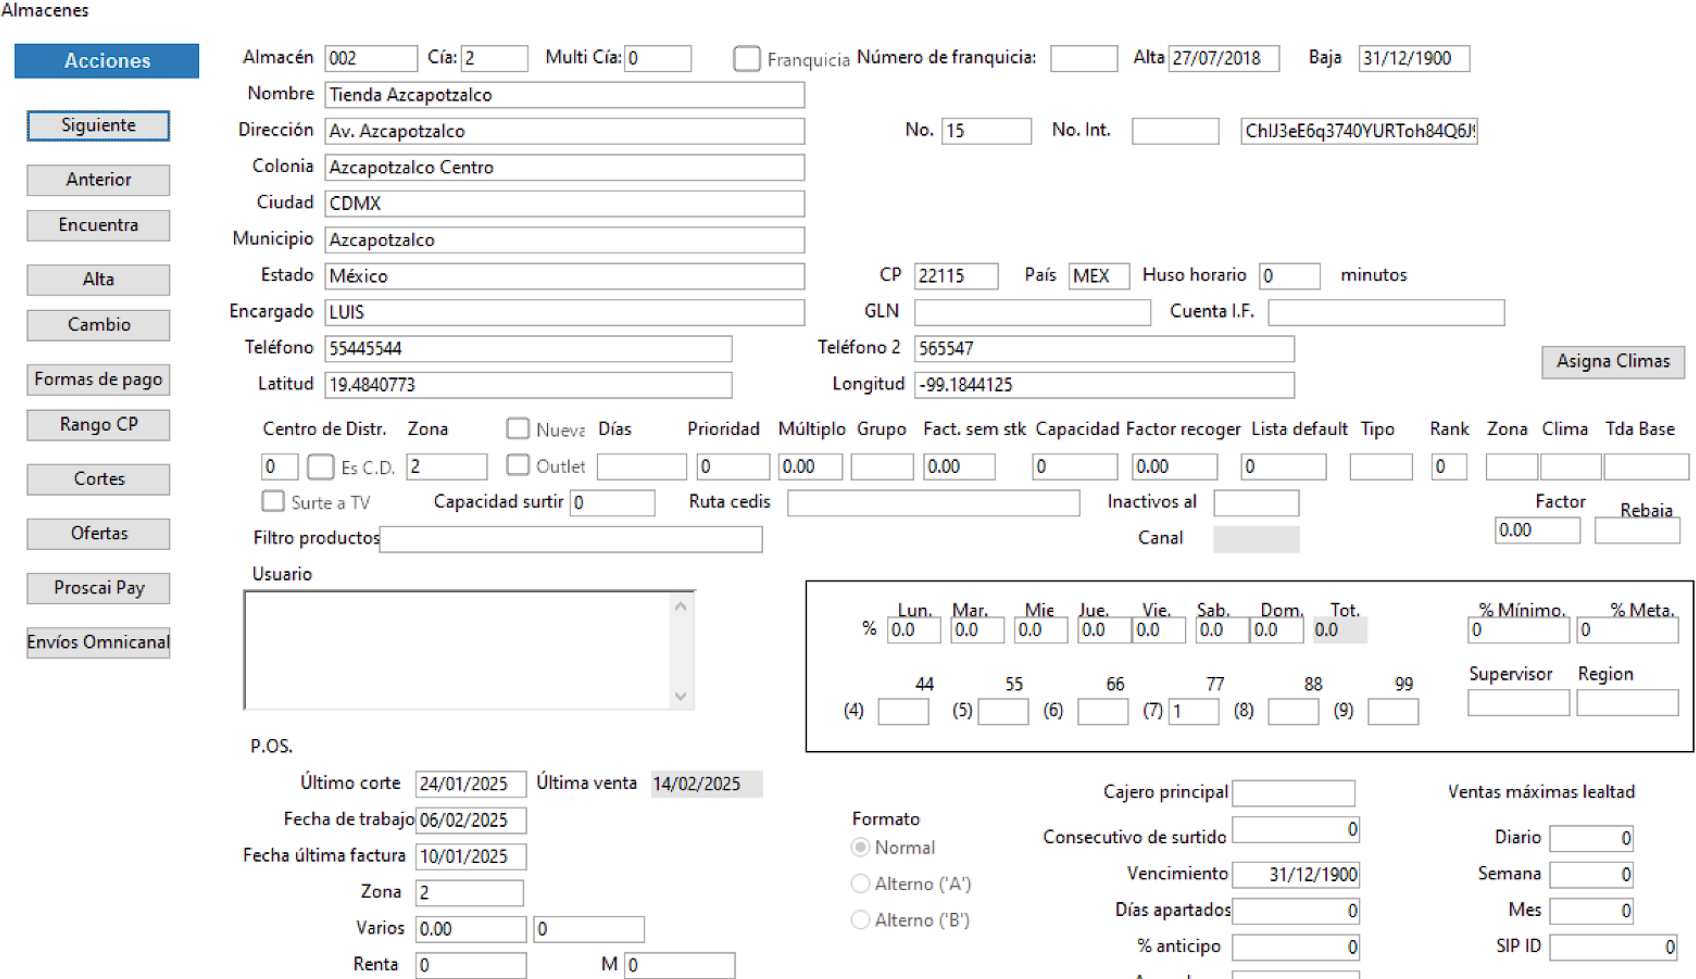Open the Ofertas button
1696x979 pixels.
coord(98,534)
